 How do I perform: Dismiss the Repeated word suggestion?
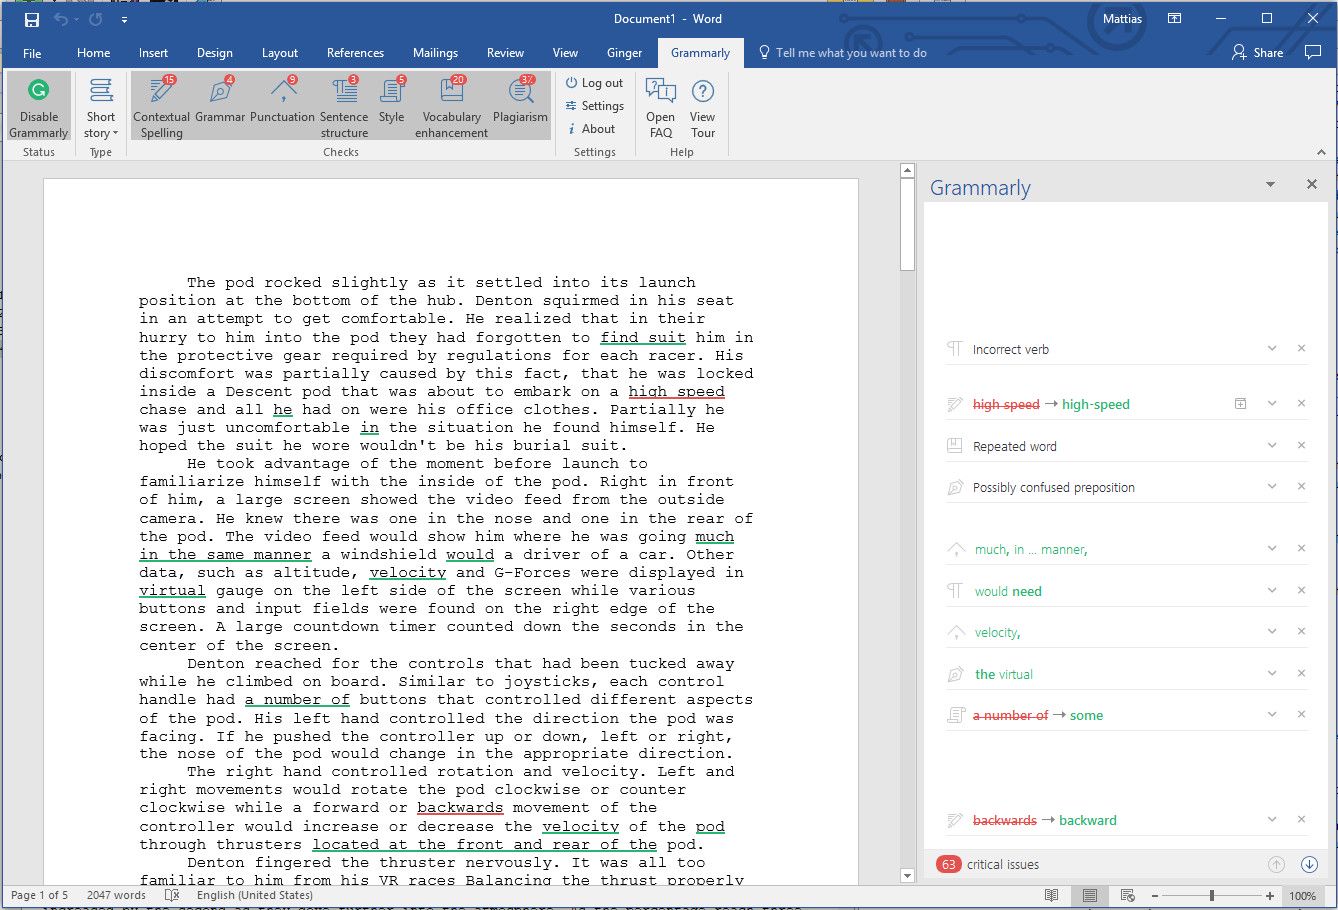(1301, 445)
